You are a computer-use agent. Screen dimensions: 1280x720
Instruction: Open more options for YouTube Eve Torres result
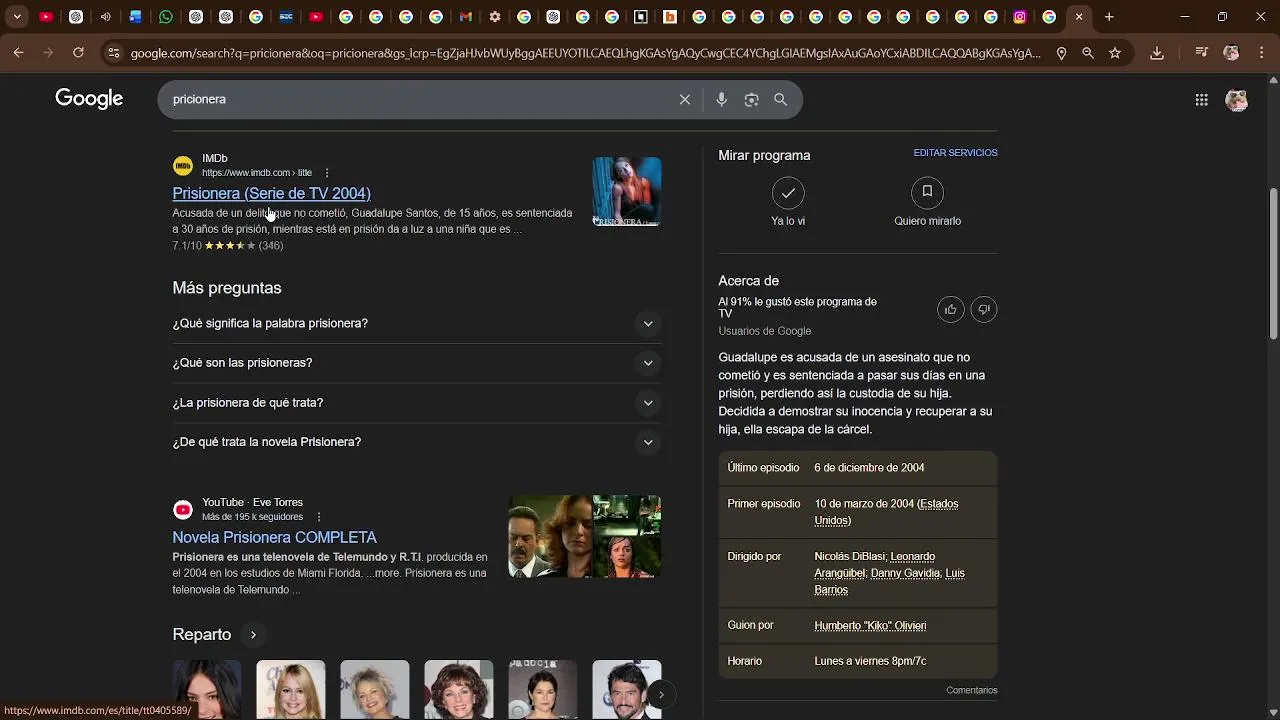coord(319,517)
